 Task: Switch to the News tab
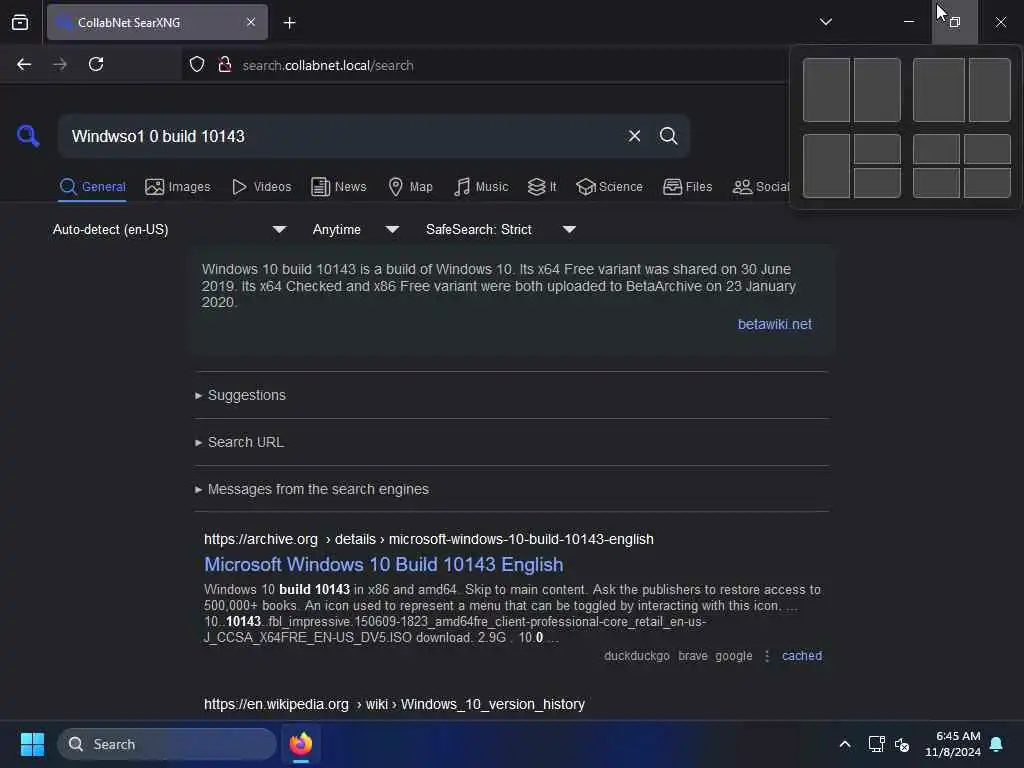point(339,187)
